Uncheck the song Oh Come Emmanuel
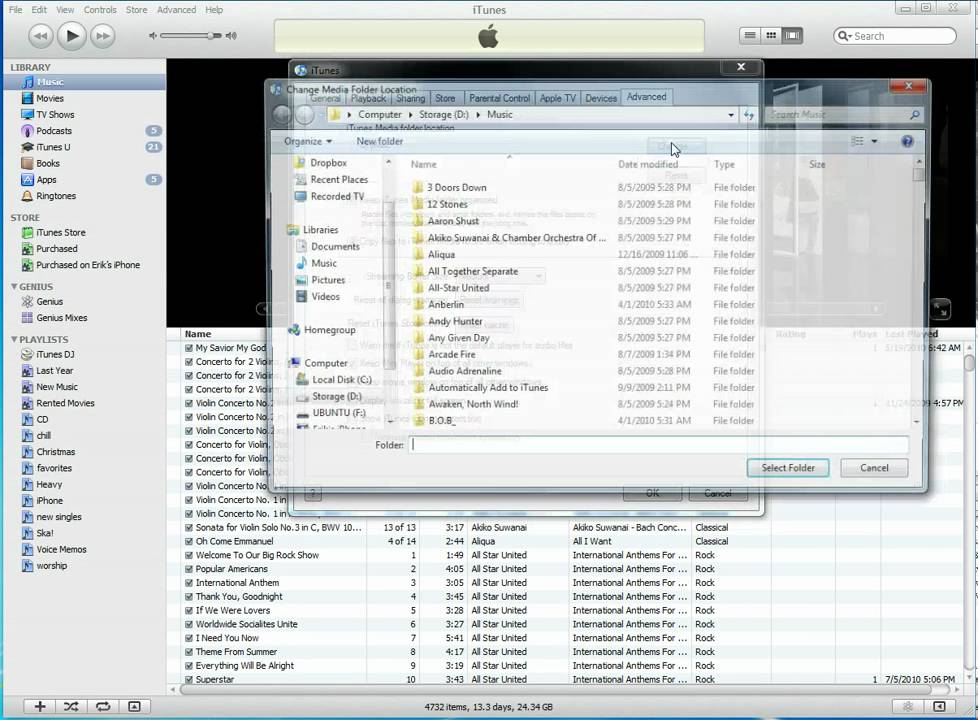 [x=188, y=541]
